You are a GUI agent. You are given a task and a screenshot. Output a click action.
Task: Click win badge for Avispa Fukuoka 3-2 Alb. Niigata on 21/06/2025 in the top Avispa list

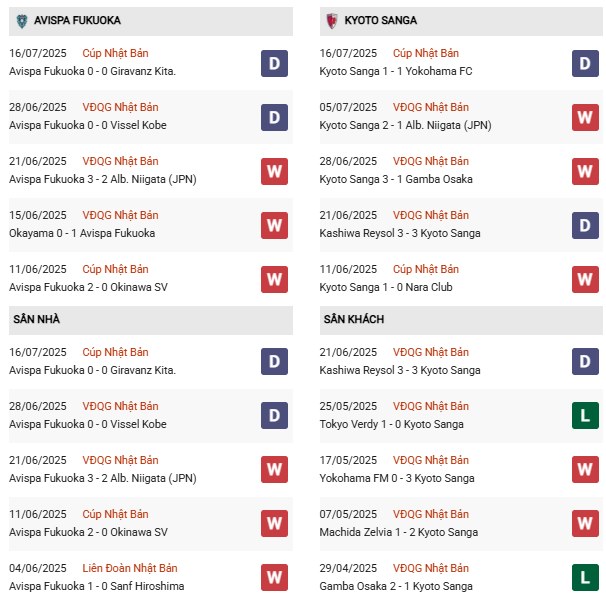pyautogui.click(x=274, y=171)
